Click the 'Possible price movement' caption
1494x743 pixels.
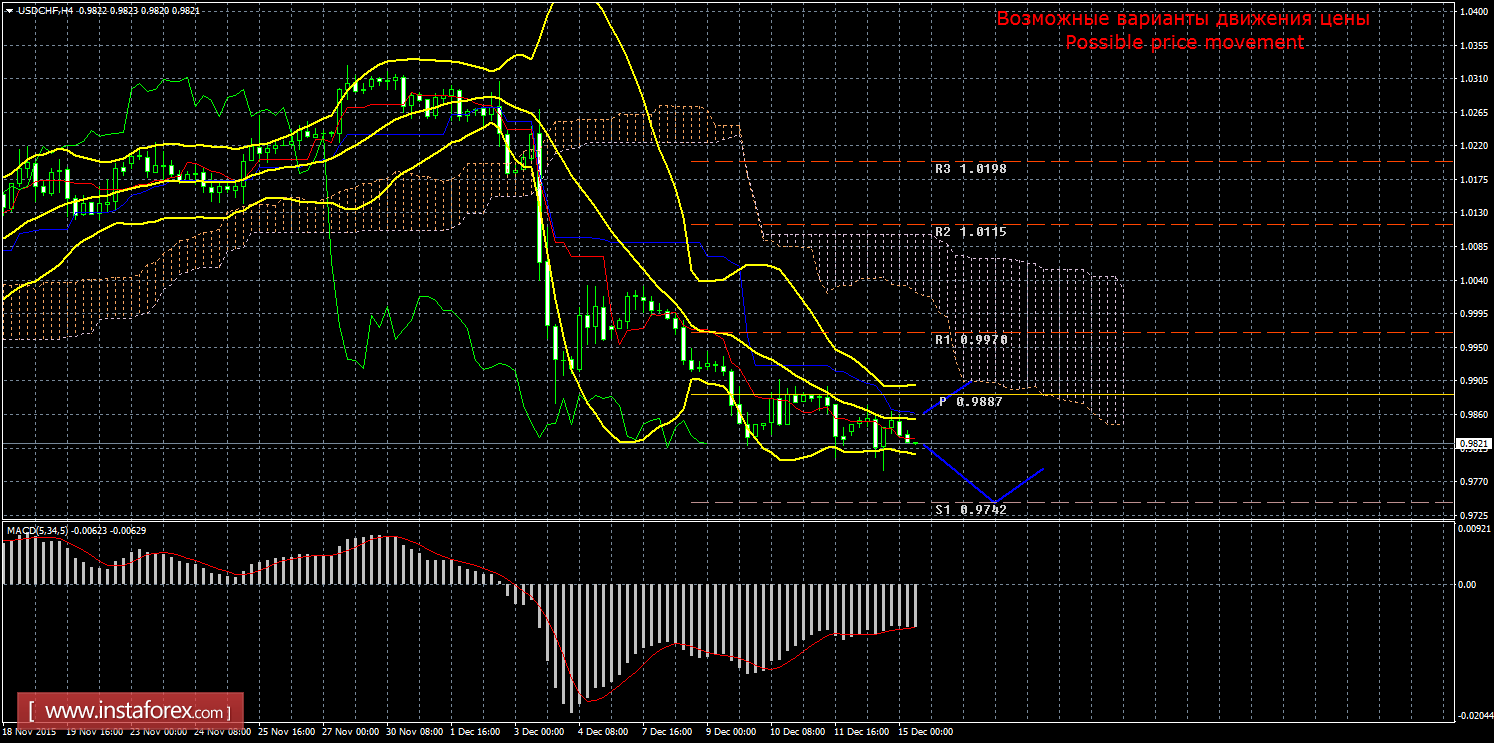coord(1183,42)
